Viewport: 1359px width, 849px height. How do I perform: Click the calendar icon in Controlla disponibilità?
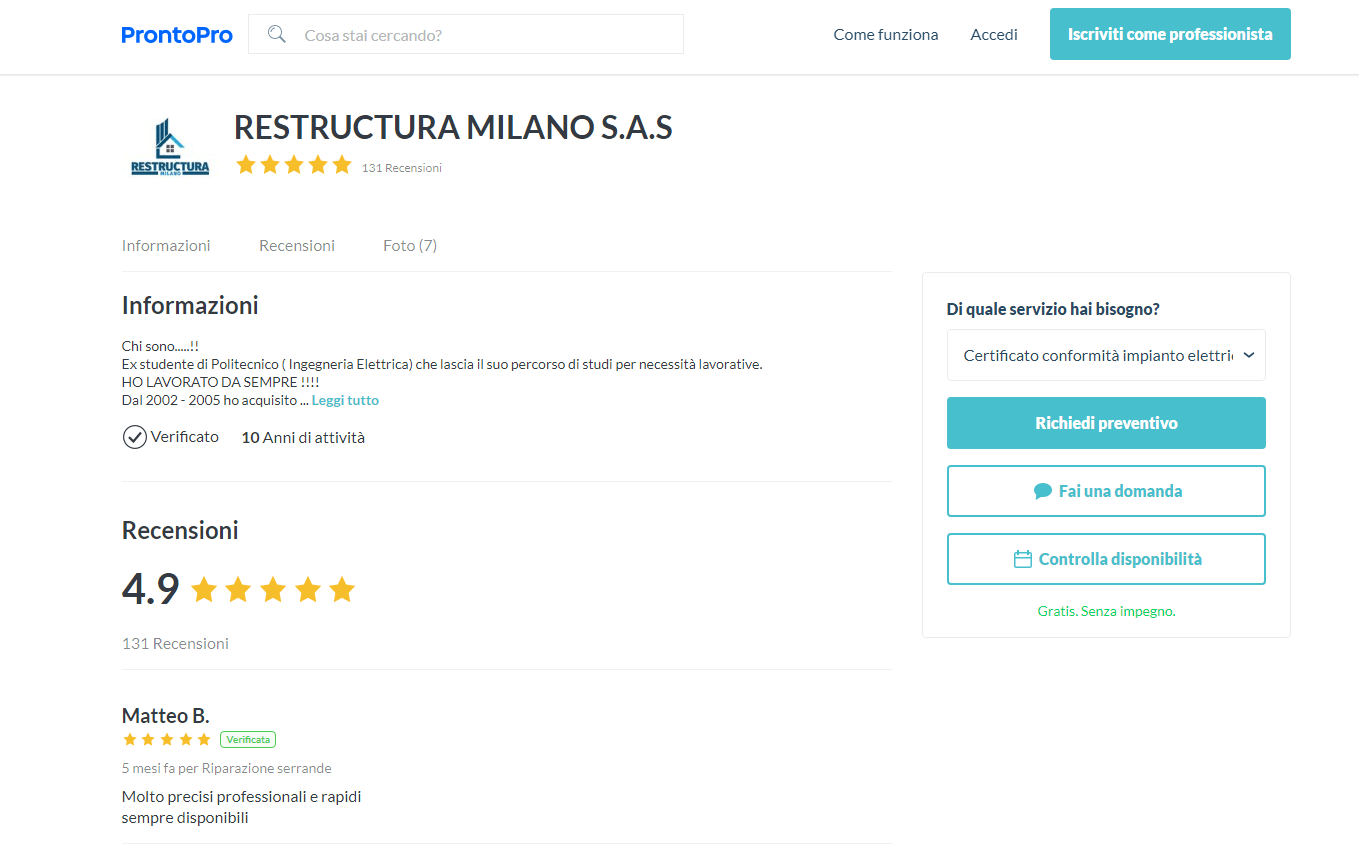(1022, 559)
